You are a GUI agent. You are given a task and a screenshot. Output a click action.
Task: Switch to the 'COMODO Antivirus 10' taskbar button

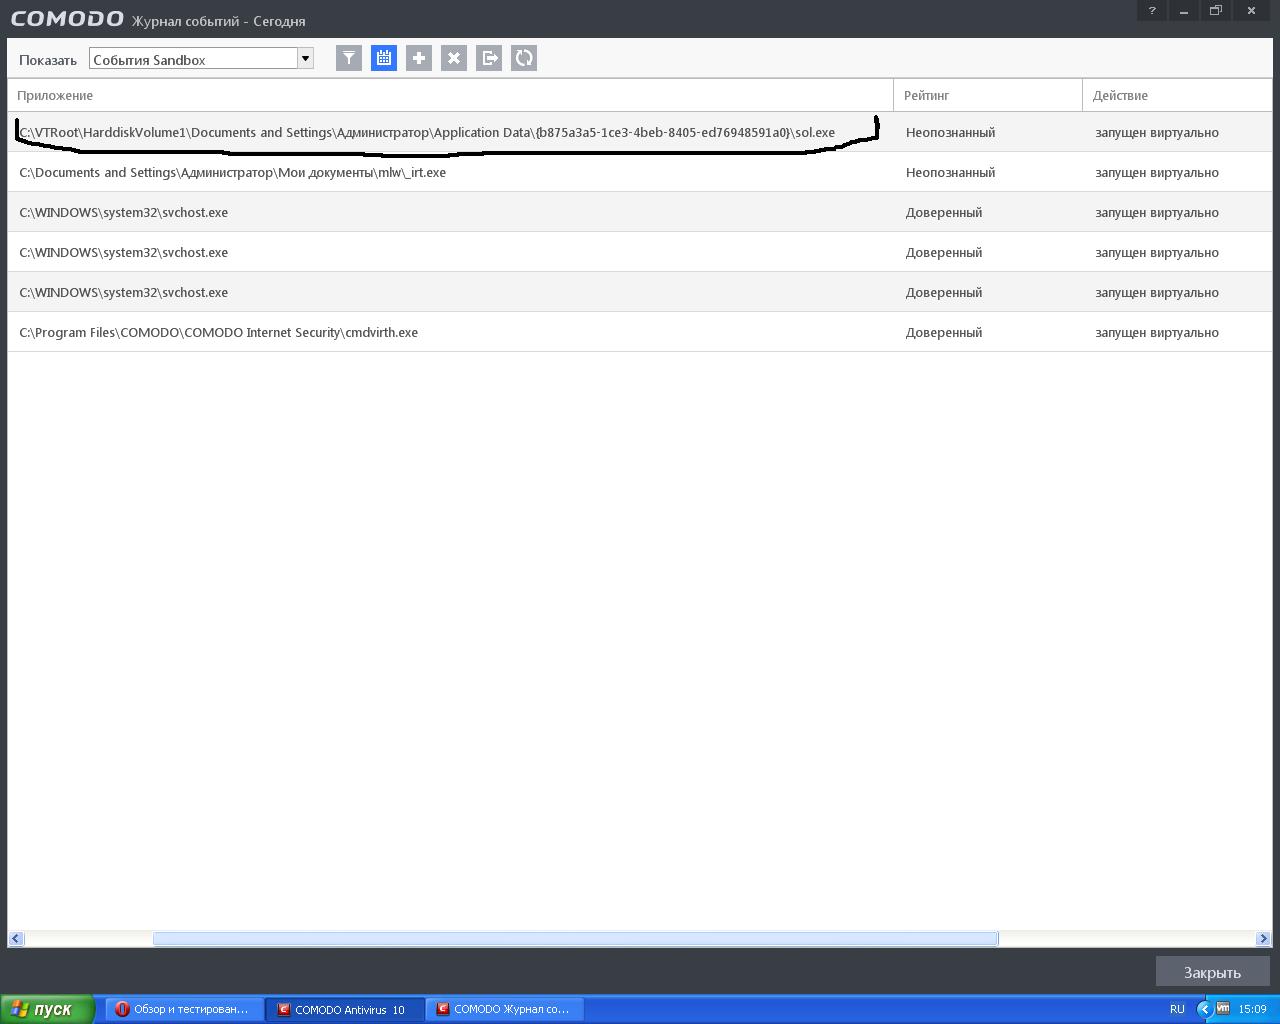345,1009
